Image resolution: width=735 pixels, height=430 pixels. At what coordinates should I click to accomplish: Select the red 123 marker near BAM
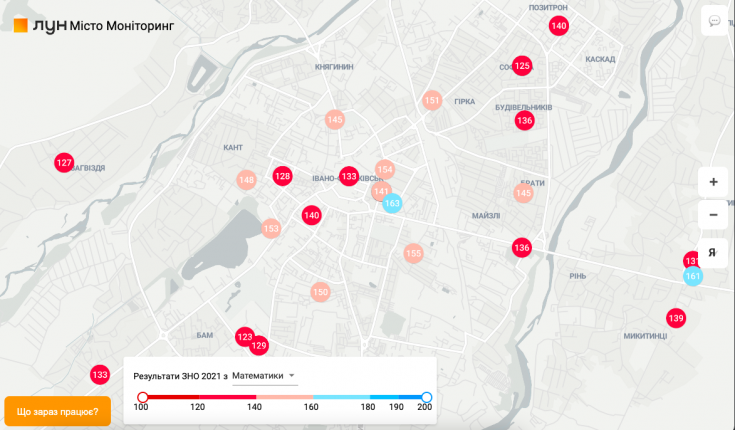coord(244,337)
